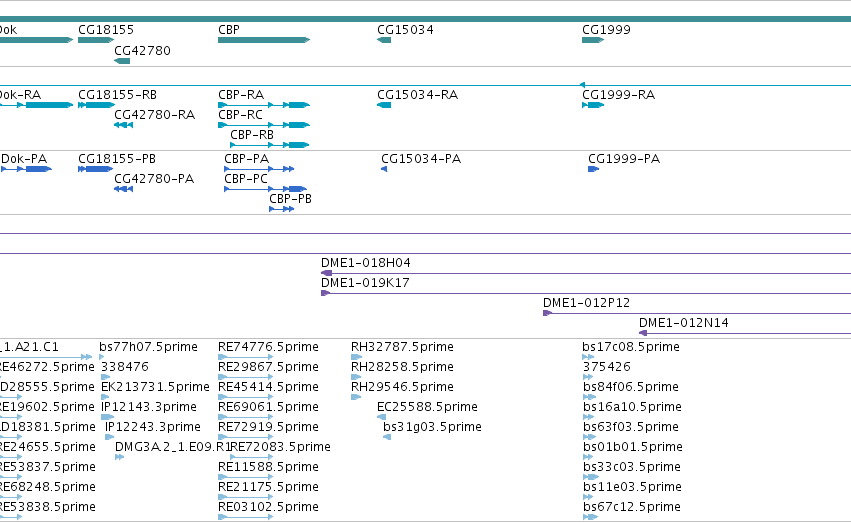Open the CG1999-RA transcript label

618,95
